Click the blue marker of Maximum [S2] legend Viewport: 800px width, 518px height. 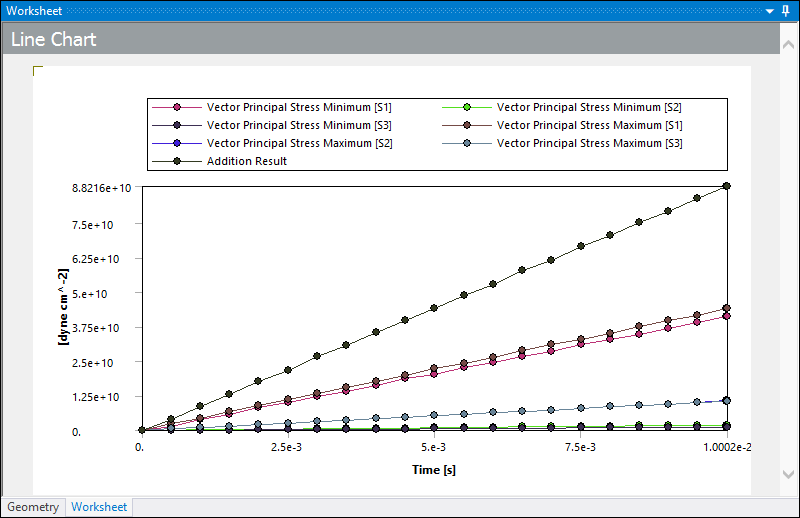point(177,143)
